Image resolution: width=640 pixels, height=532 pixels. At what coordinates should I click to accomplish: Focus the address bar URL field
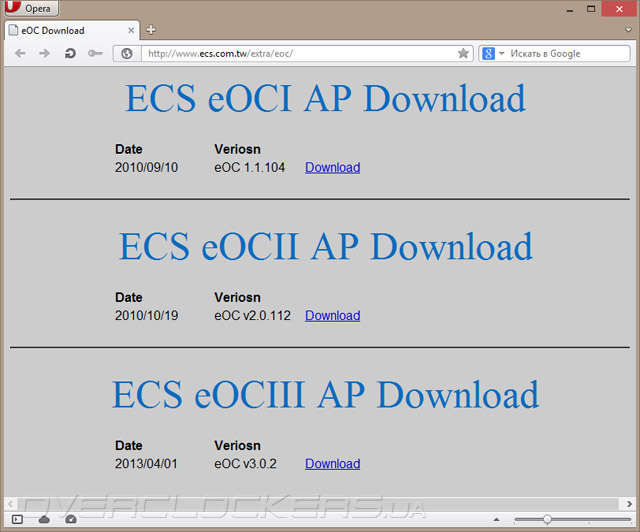300,53
